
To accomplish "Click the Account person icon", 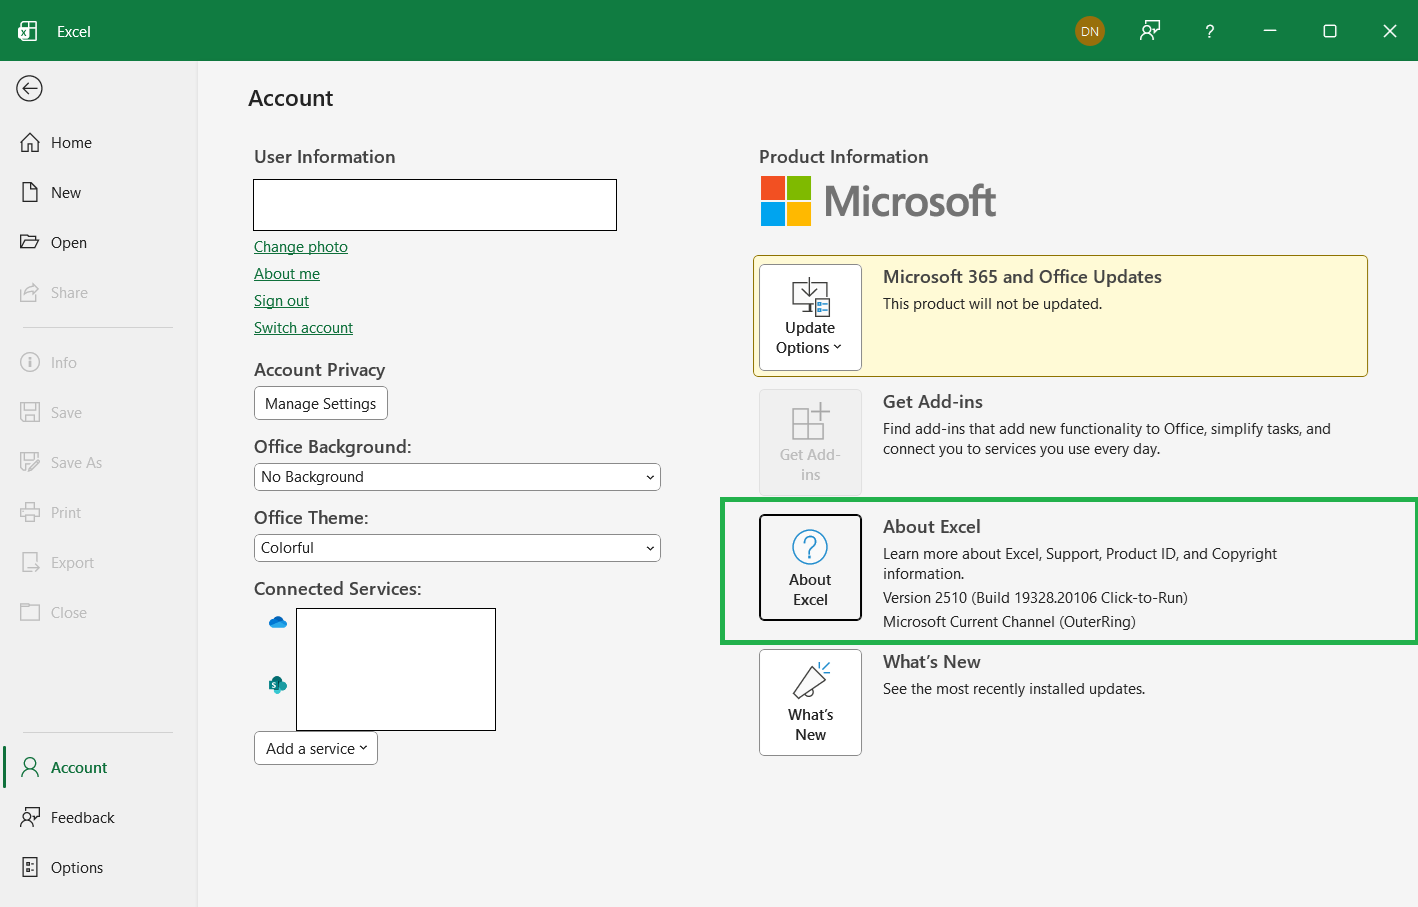I will coord(30,767).
